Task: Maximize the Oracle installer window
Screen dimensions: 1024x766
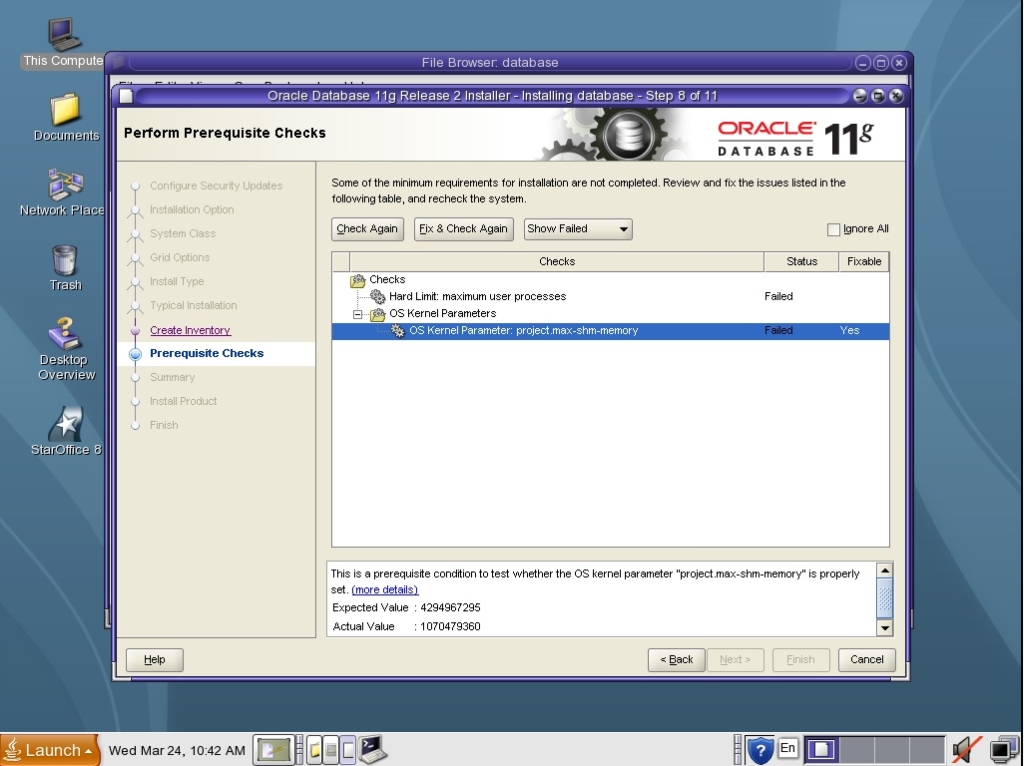Action: point(878,96)
